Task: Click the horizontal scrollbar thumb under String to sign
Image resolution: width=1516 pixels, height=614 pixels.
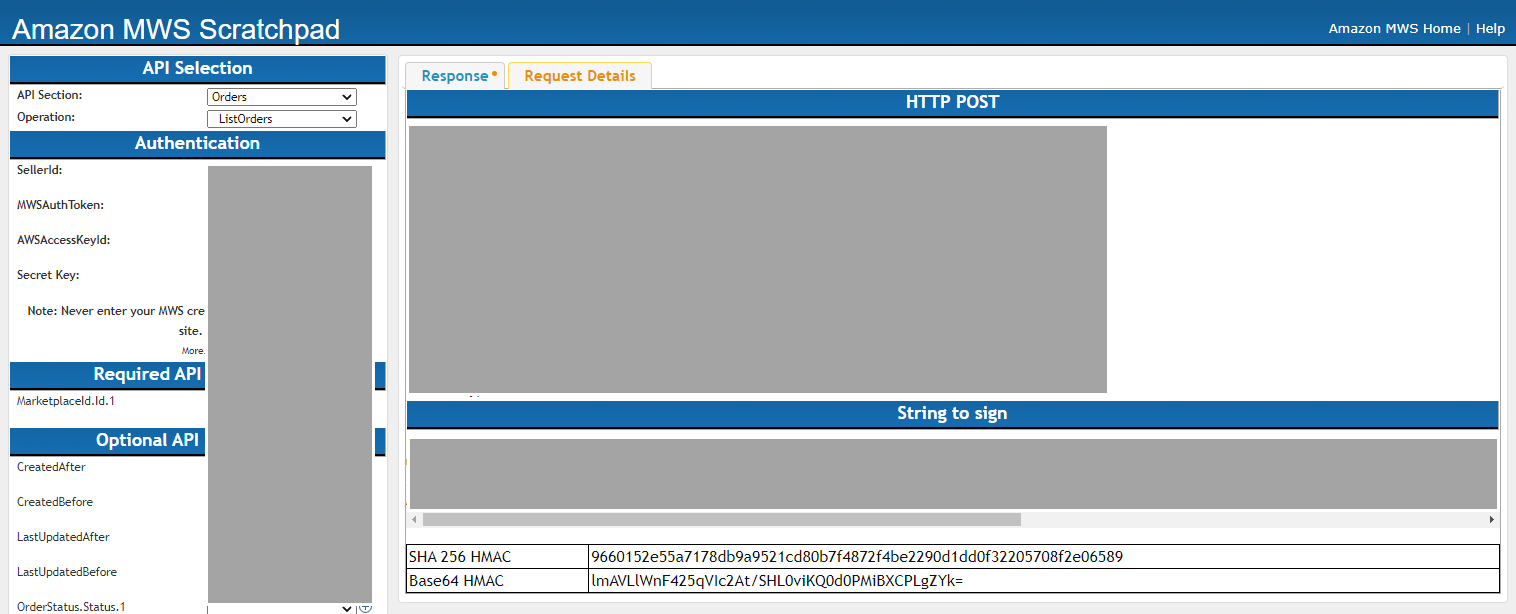Action: click(x=721, y=520)
